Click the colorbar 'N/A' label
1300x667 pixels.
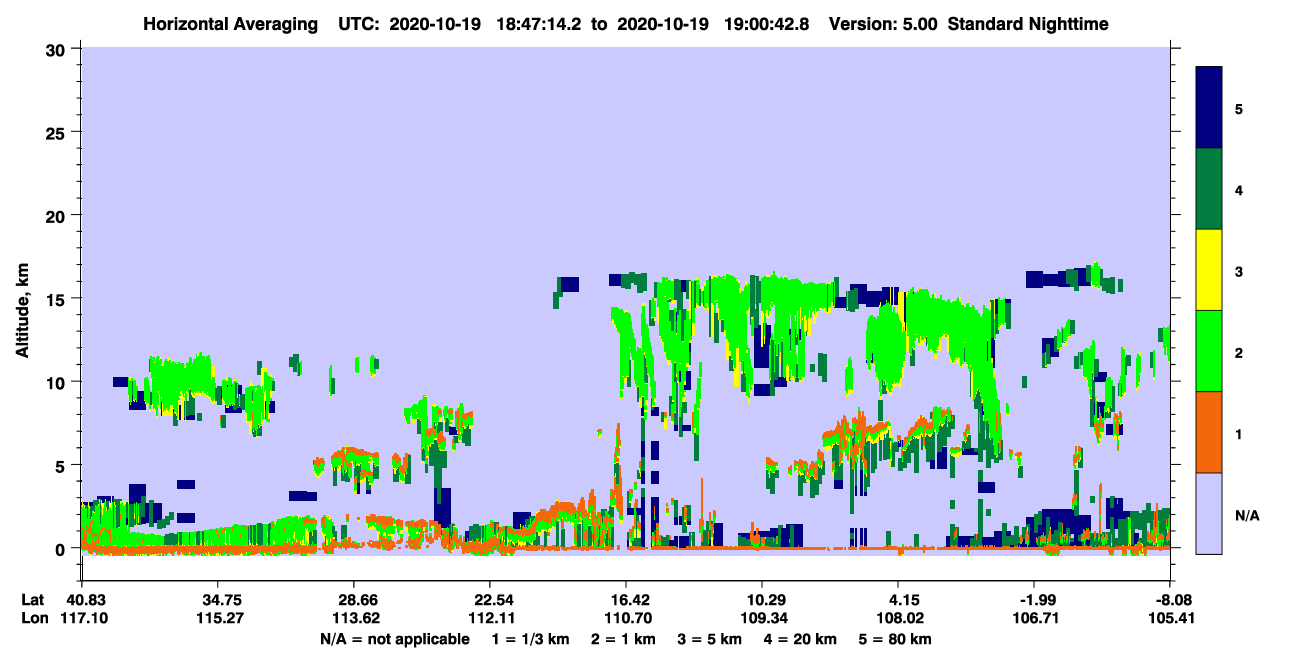(x=1247, y=515)
